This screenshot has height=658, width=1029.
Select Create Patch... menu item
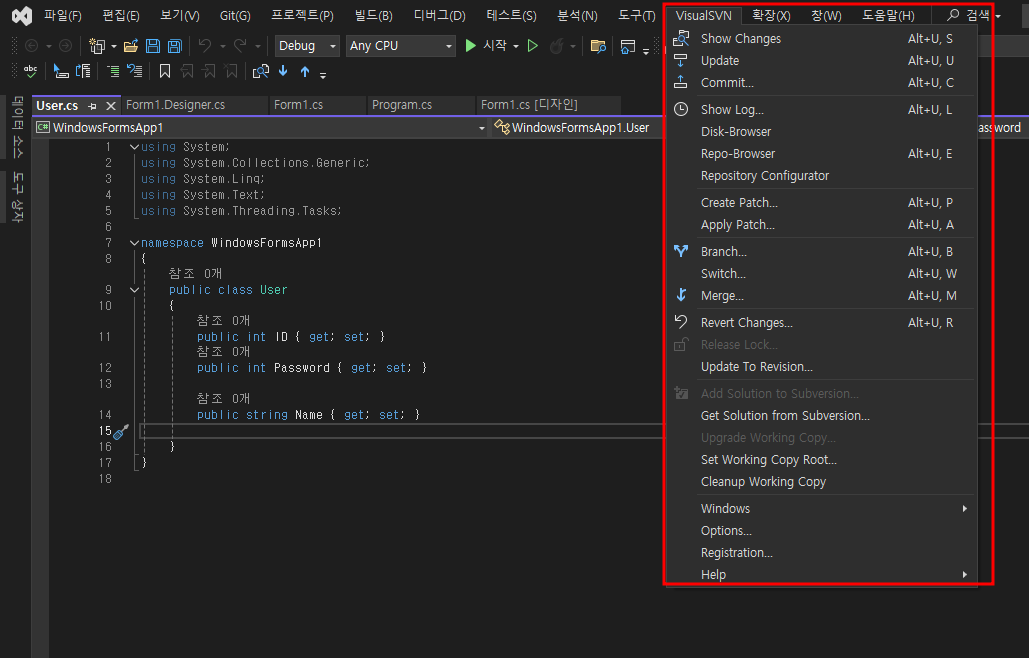822,203
